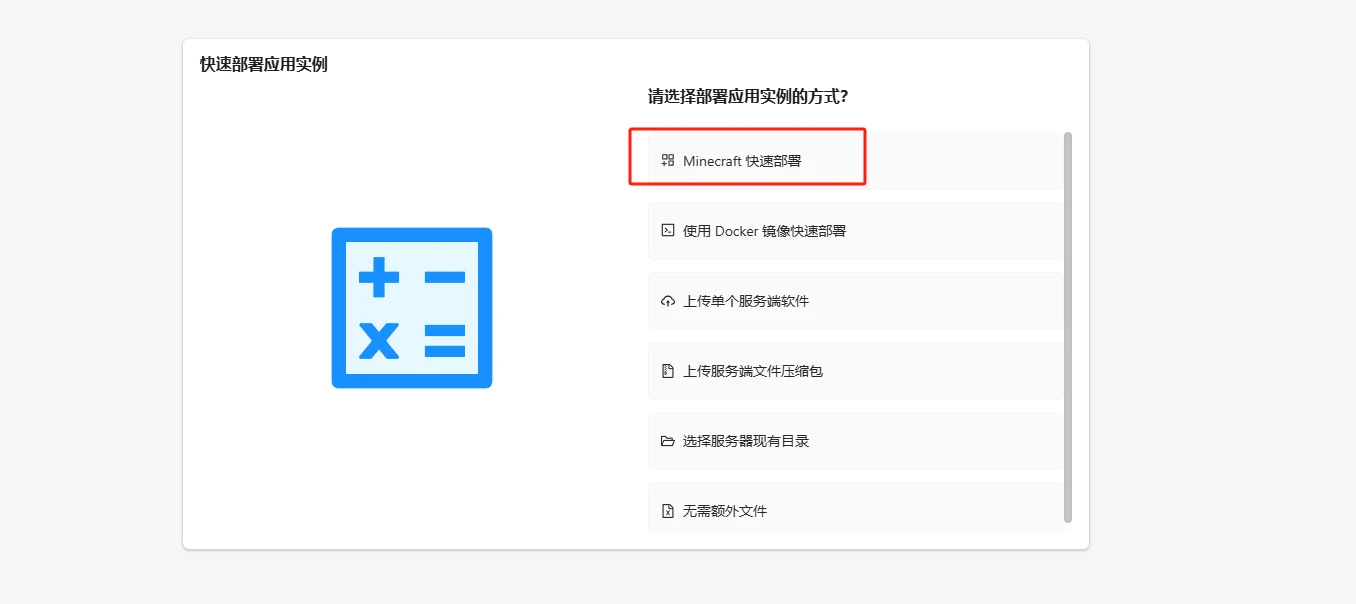Viewport: 1356px width, 604px height.
Task: Click the cloud upload icon
Action: pyautogui.click(x=668, y=301)
